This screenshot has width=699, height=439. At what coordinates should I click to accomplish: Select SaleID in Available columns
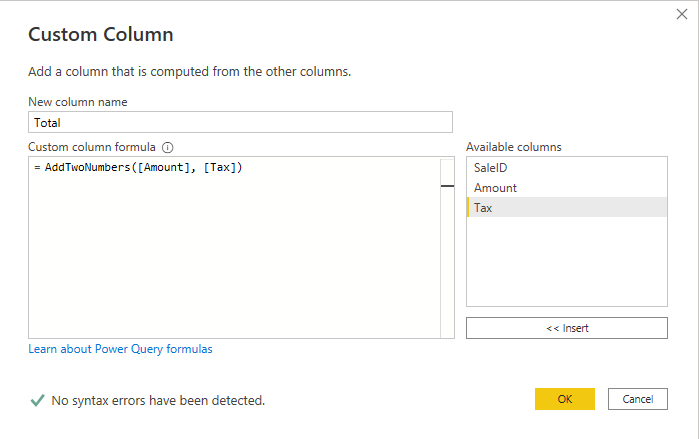(x=567, y=168)
